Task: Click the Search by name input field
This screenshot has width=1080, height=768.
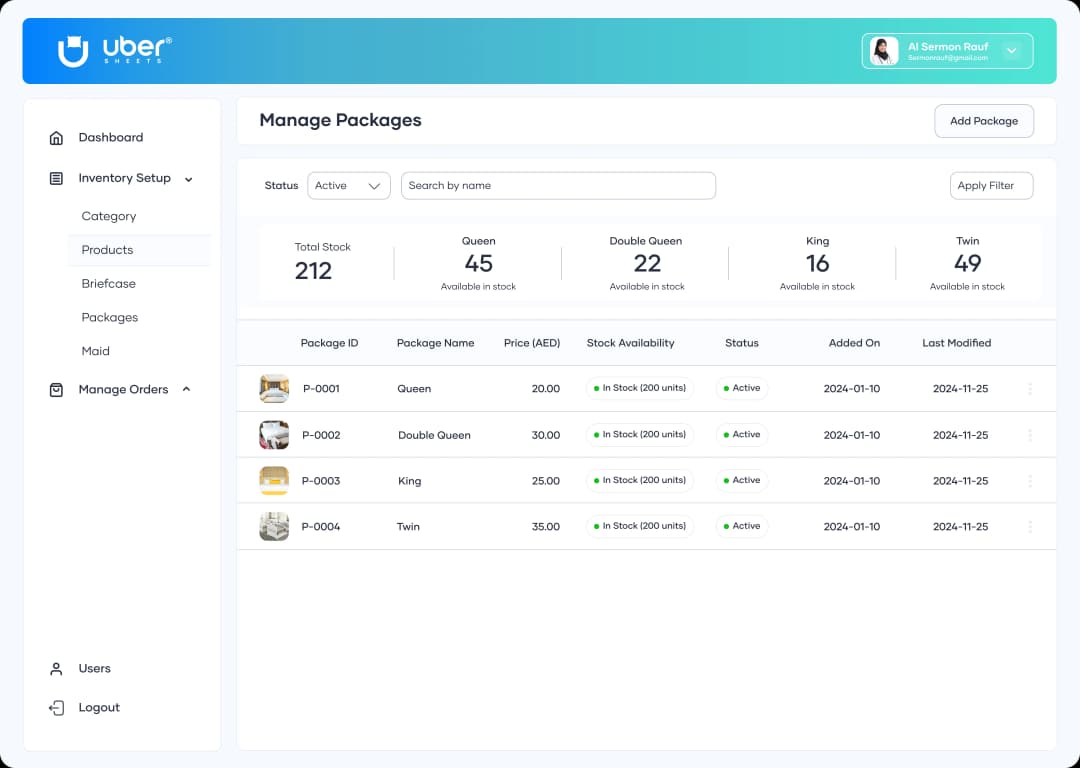Action: pyautogui.click(x=558, y=185)
